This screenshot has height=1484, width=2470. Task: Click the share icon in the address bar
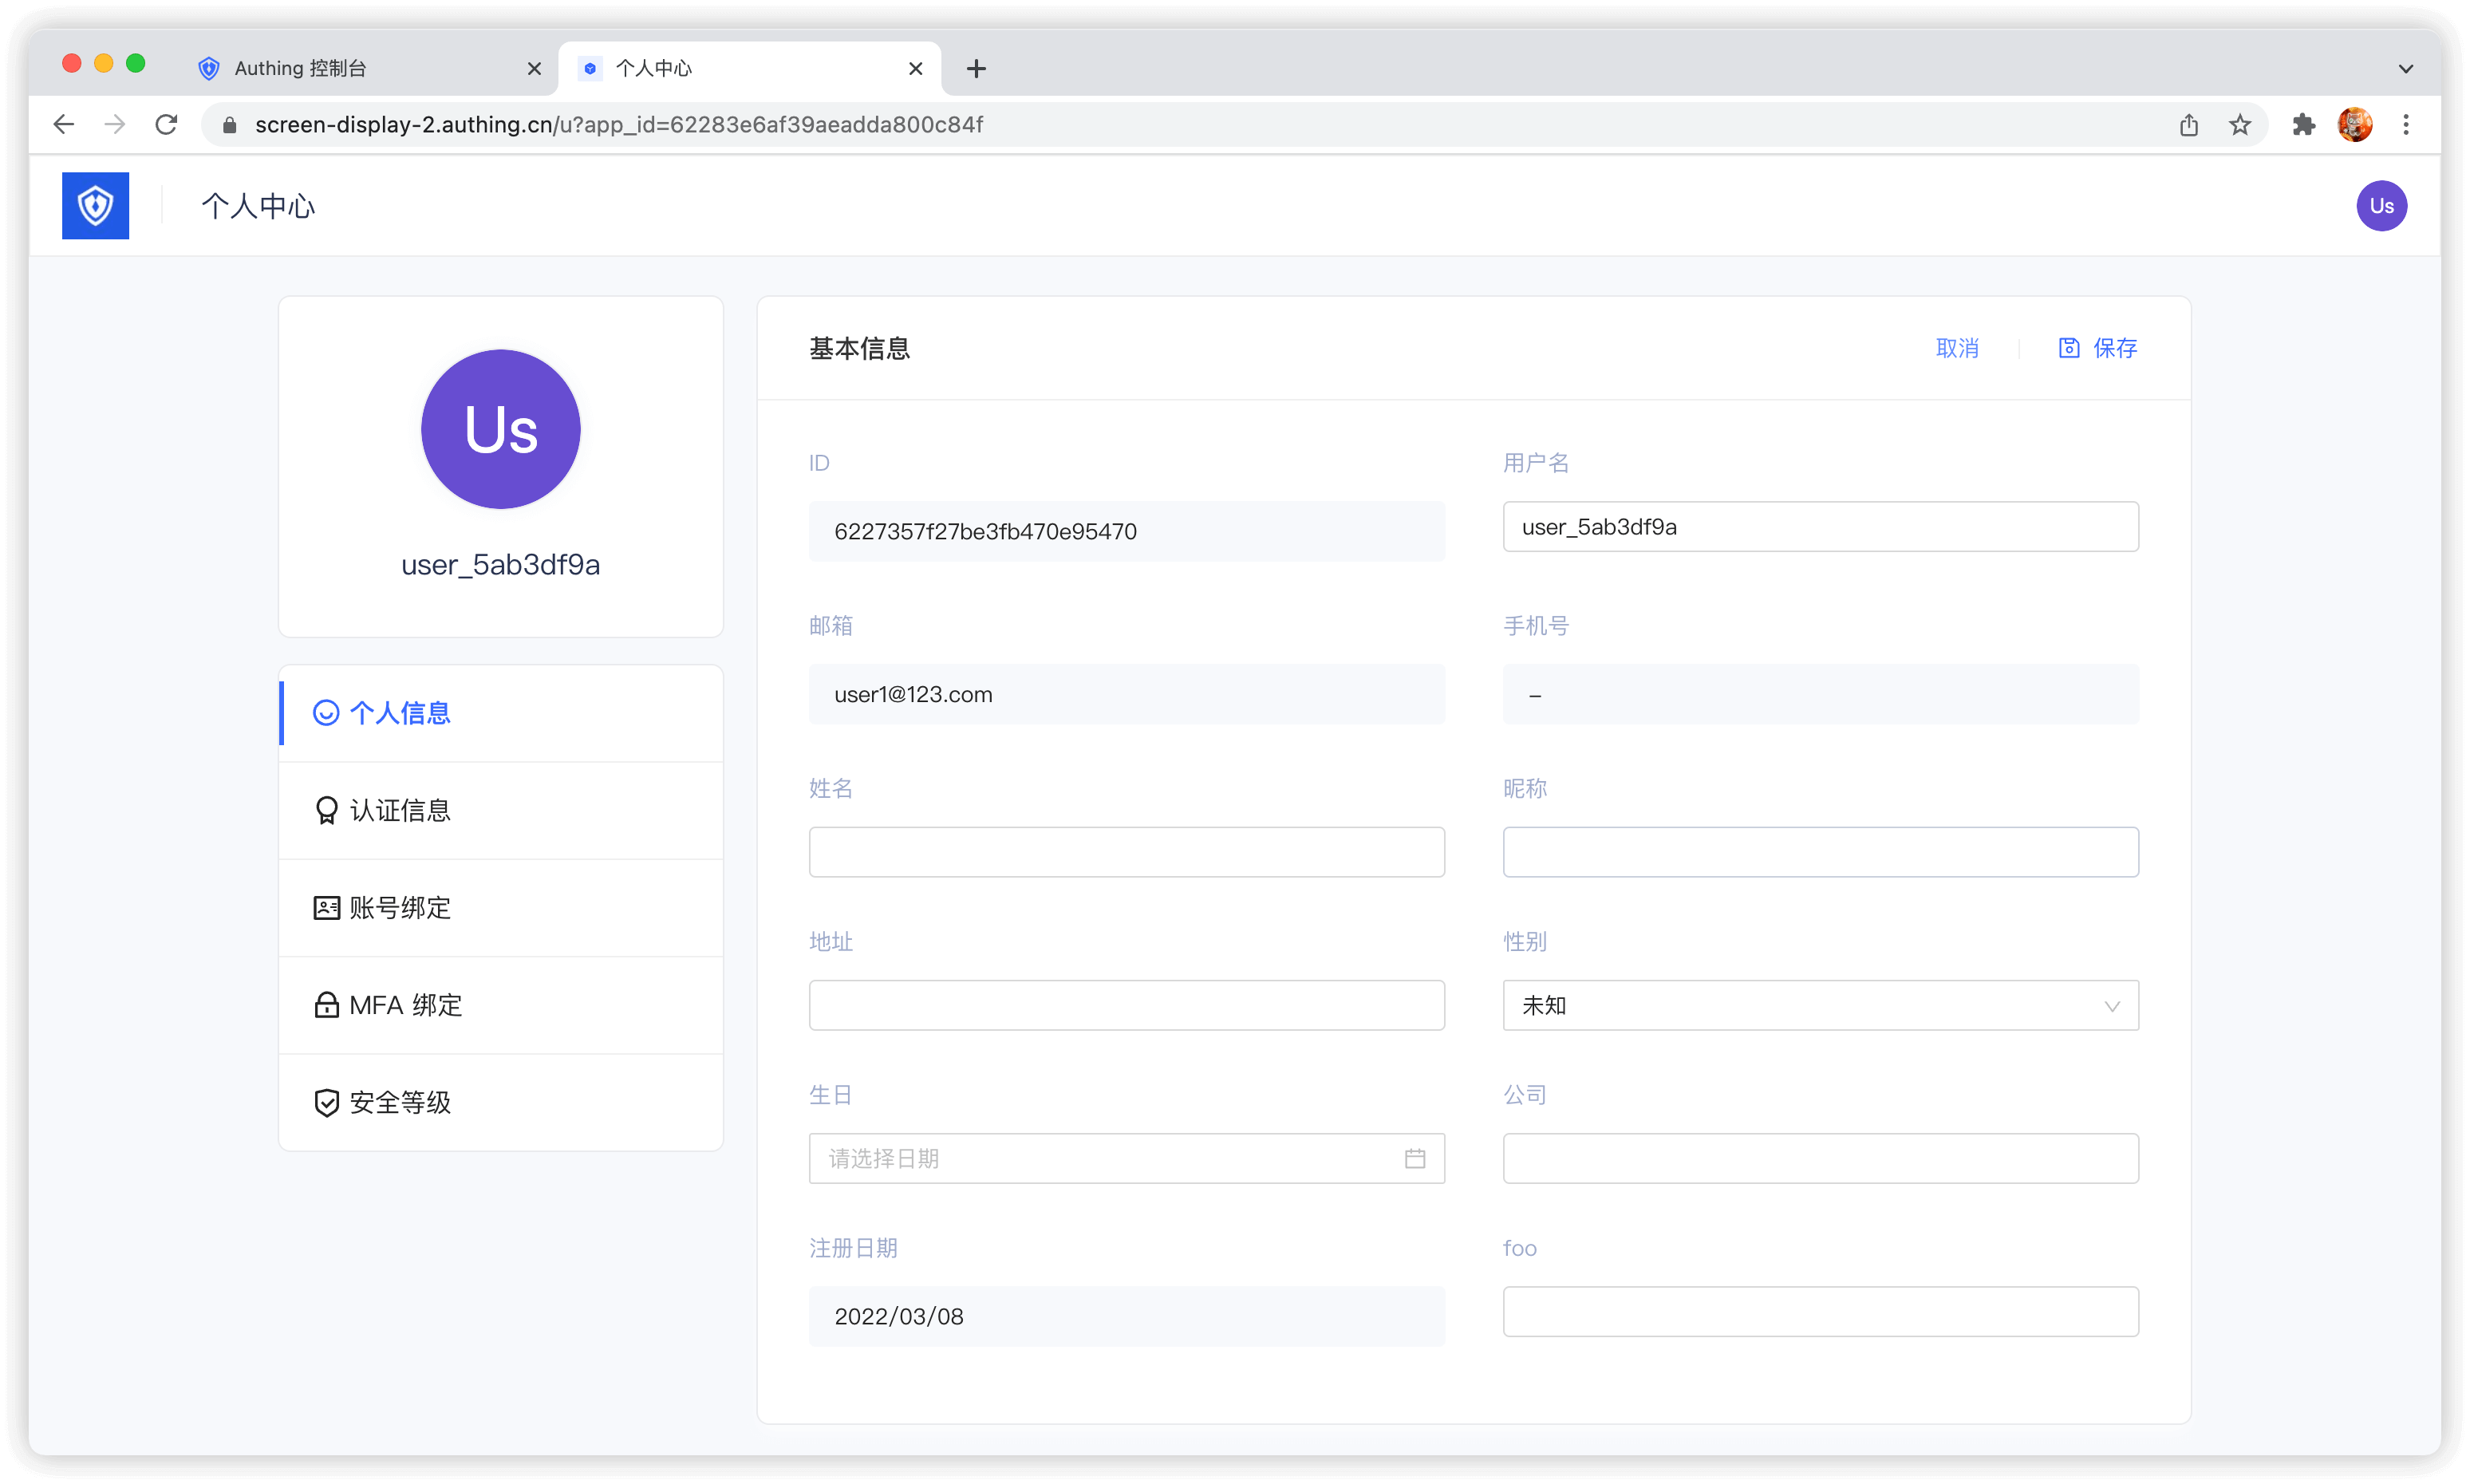pos(2188,124)
